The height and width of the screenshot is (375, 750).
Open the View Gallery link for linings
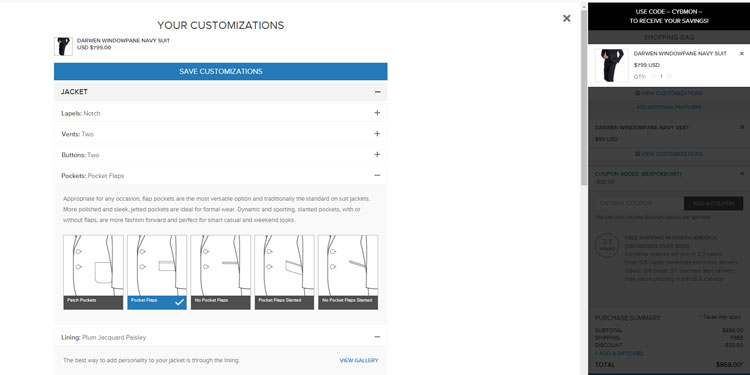click(x=359, y=360)
